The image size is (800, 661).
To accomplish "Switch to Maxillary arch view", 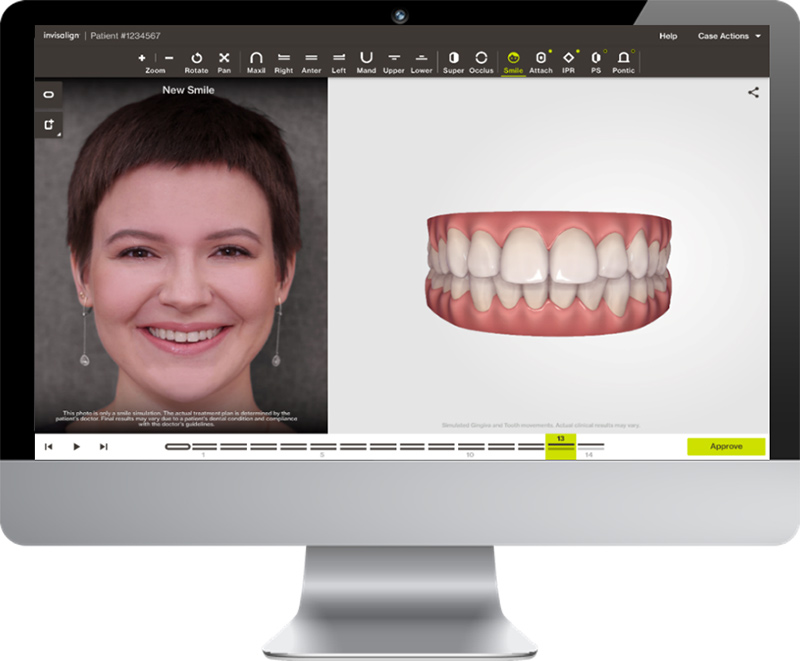I will (256, 59).
